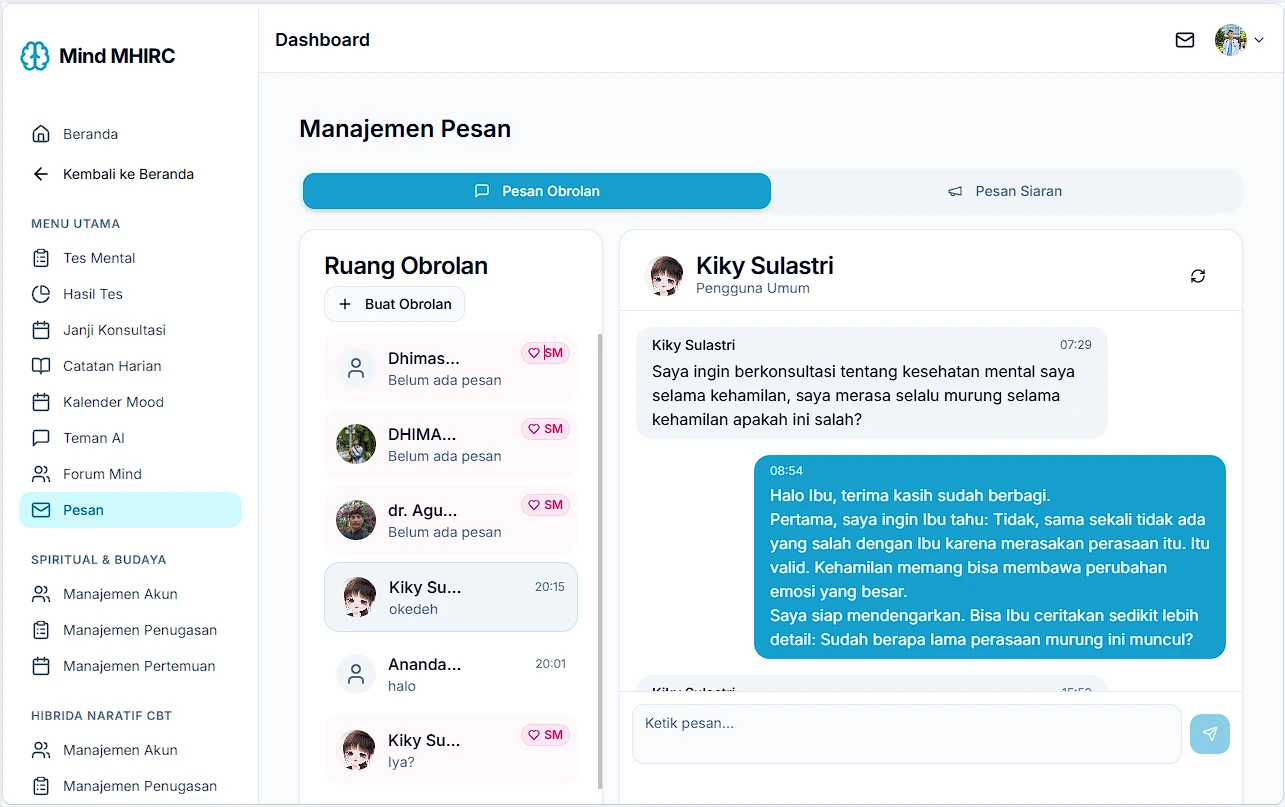Click the Buat Obrolan button

[394, 304]
